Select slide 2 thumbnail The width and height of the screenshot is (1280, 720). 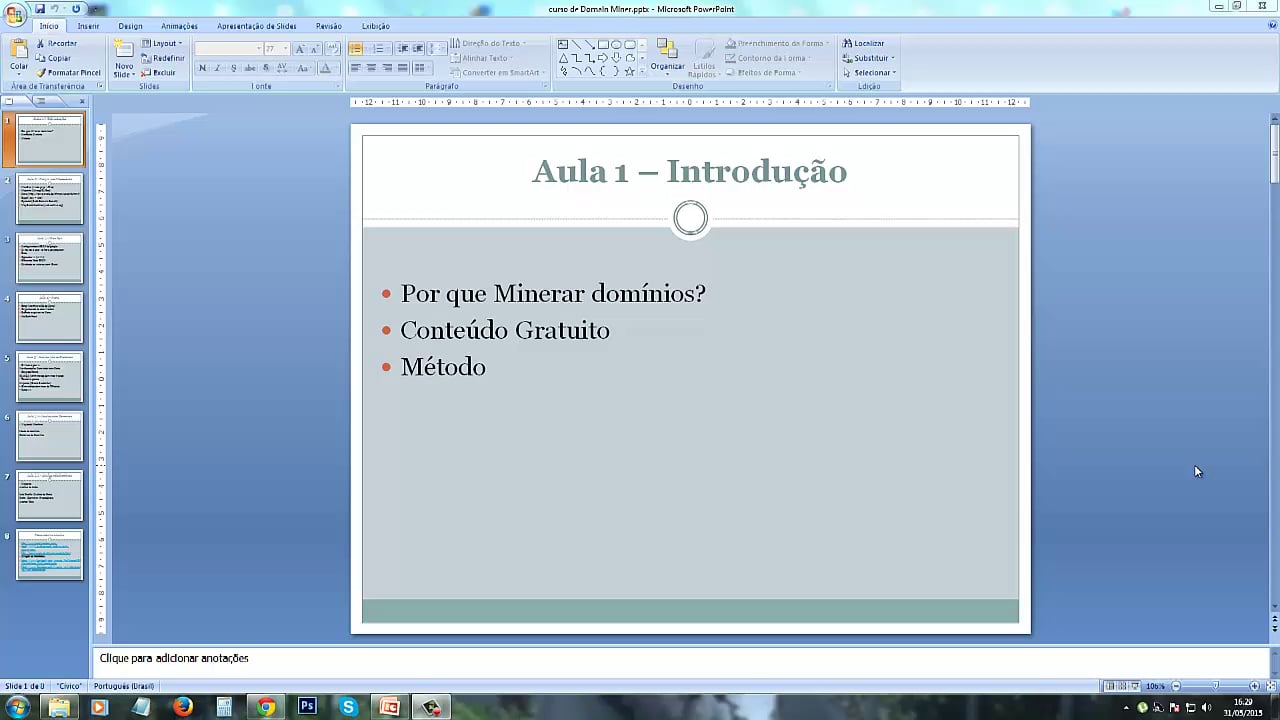(x=50, y=198)
